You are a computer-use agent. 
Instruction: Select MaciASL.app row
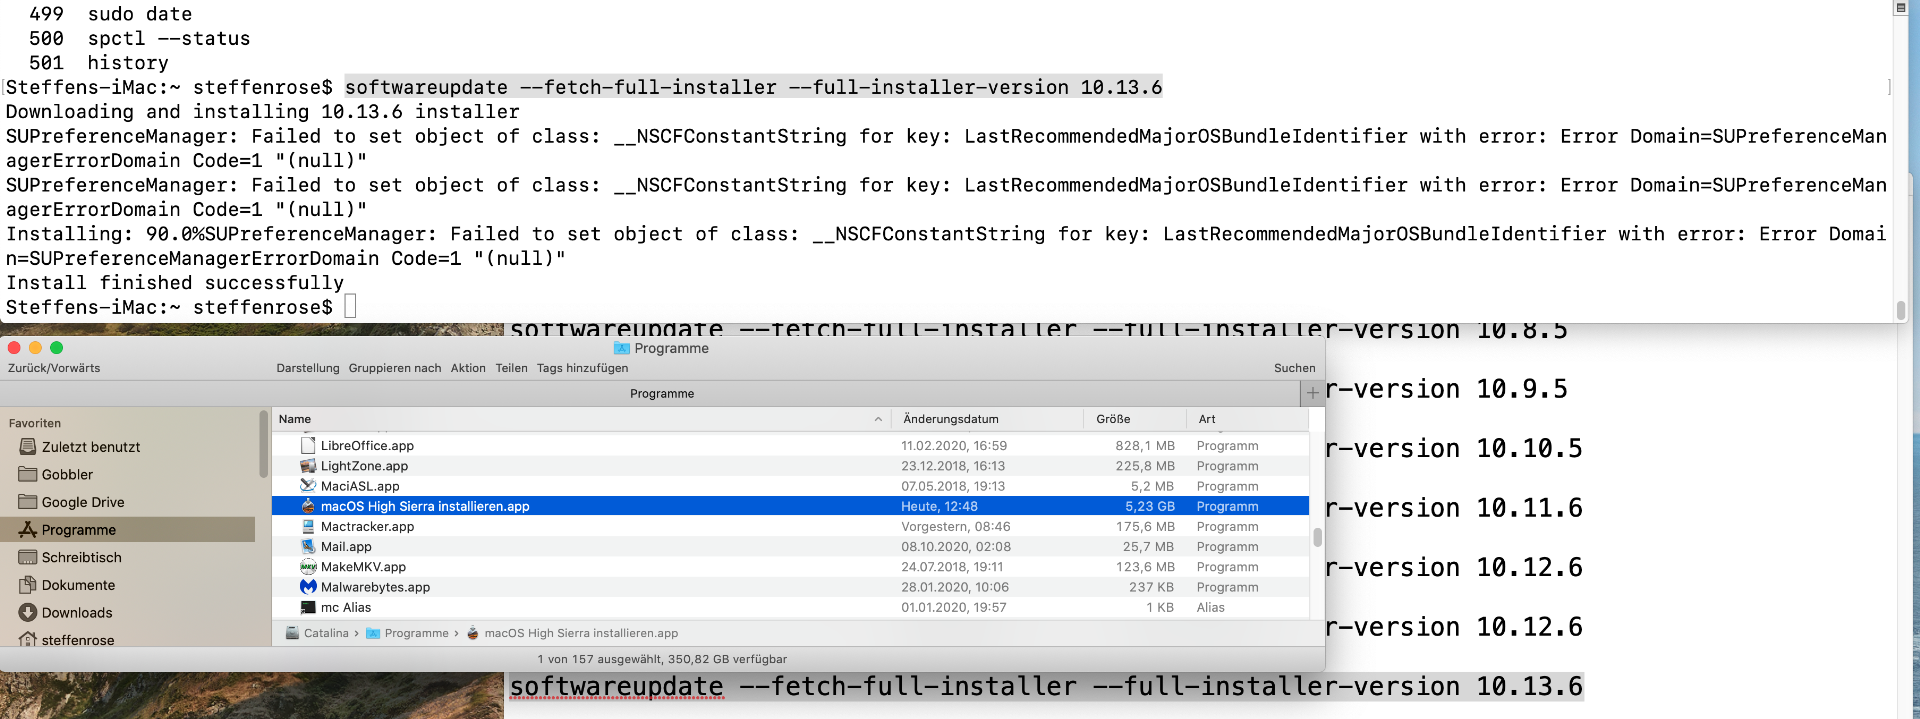coord(790,486)
